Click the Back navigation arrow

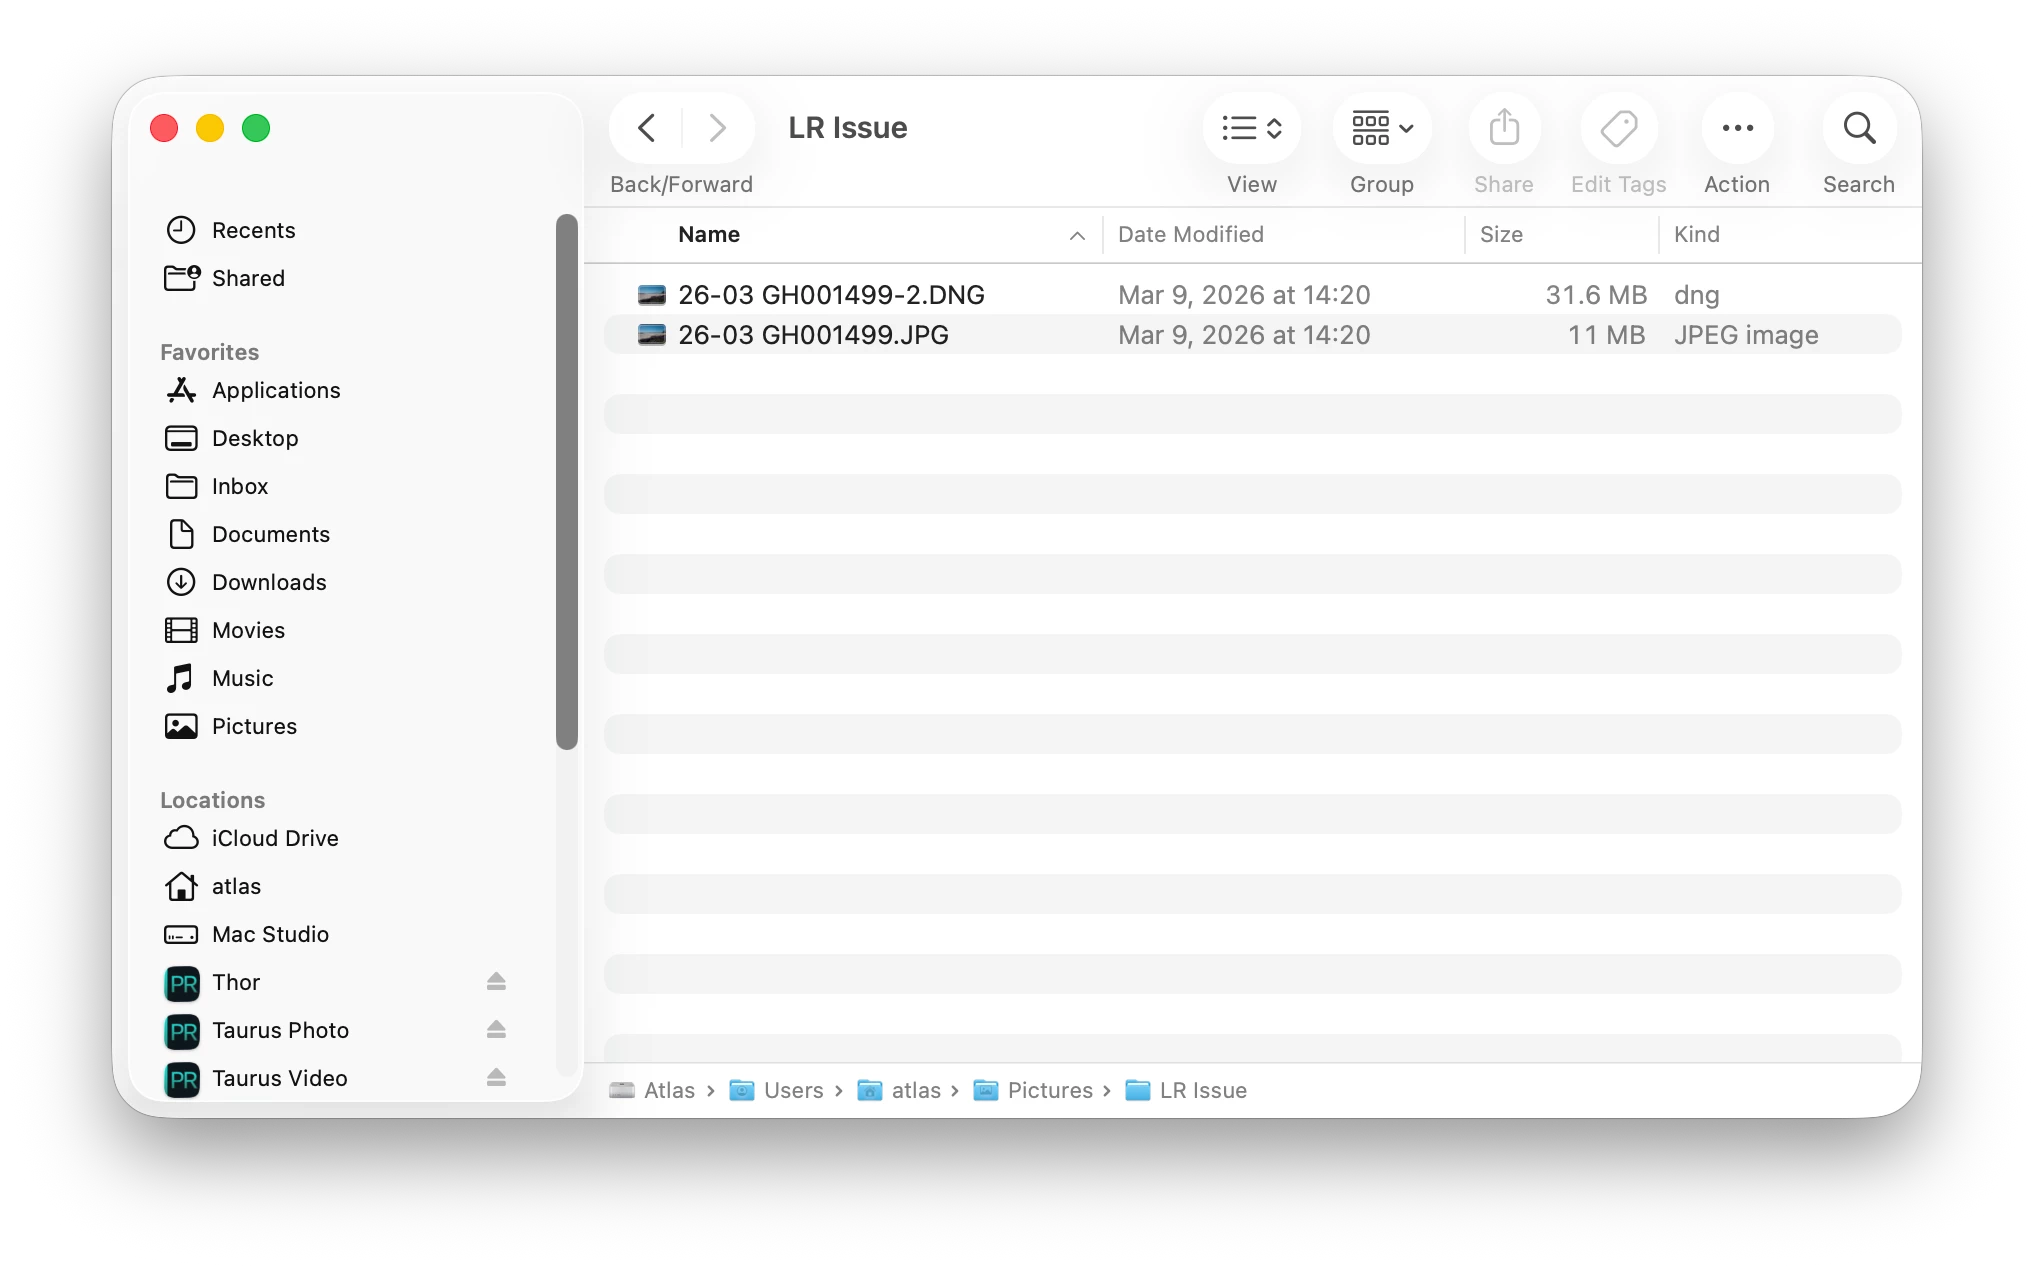(x=647, y=128)
